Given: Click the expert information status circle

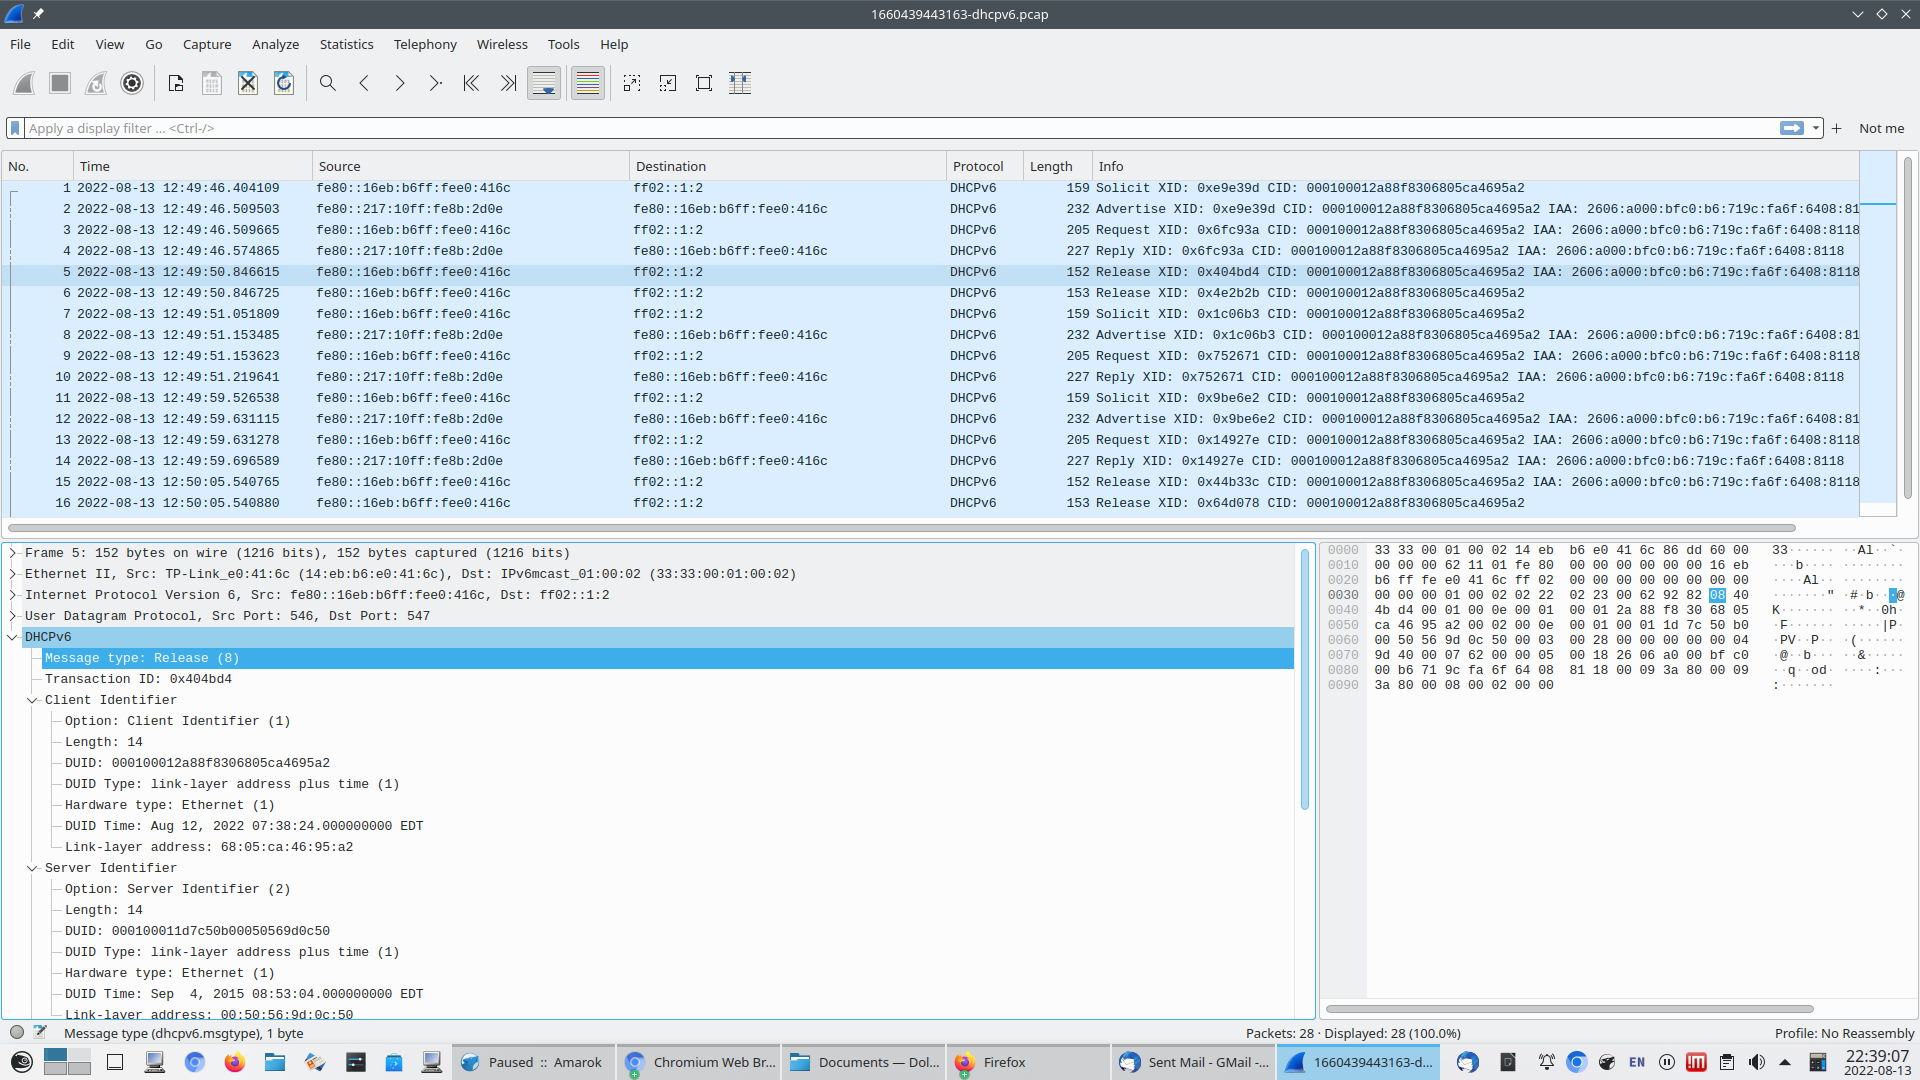Looking at the screenshot, I should (x=17, y=1033).
